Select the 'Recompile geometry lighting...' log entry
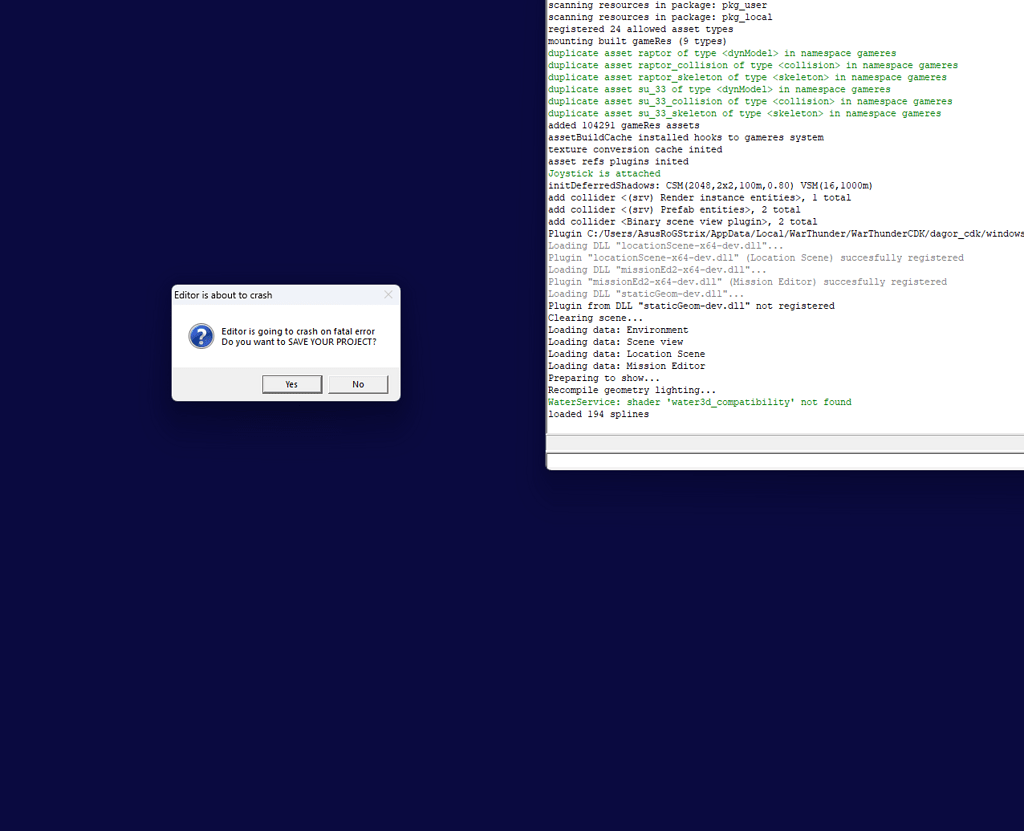 point(631,390)
